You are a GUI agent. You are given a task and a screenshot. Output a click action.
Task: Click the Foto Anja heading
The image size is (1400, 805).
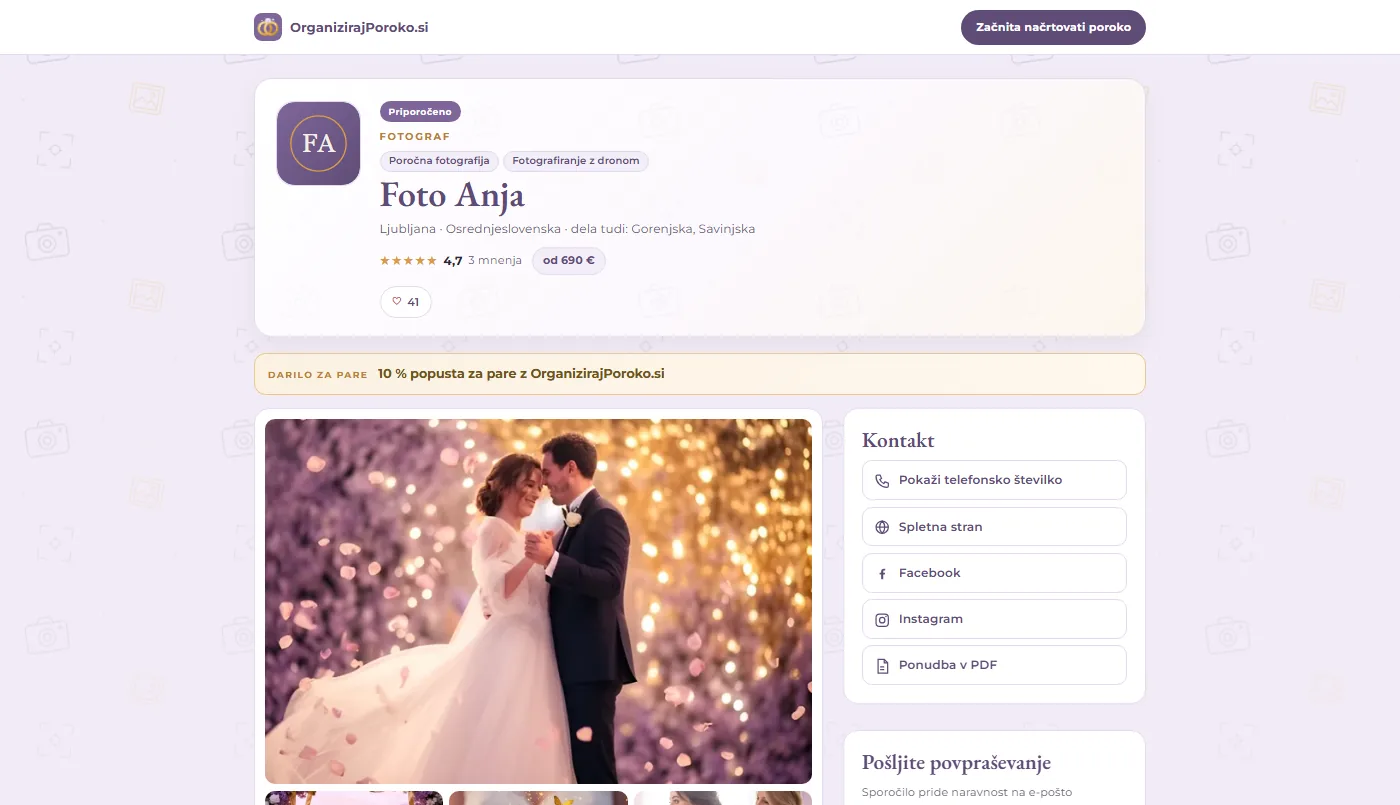click(452, 195)
